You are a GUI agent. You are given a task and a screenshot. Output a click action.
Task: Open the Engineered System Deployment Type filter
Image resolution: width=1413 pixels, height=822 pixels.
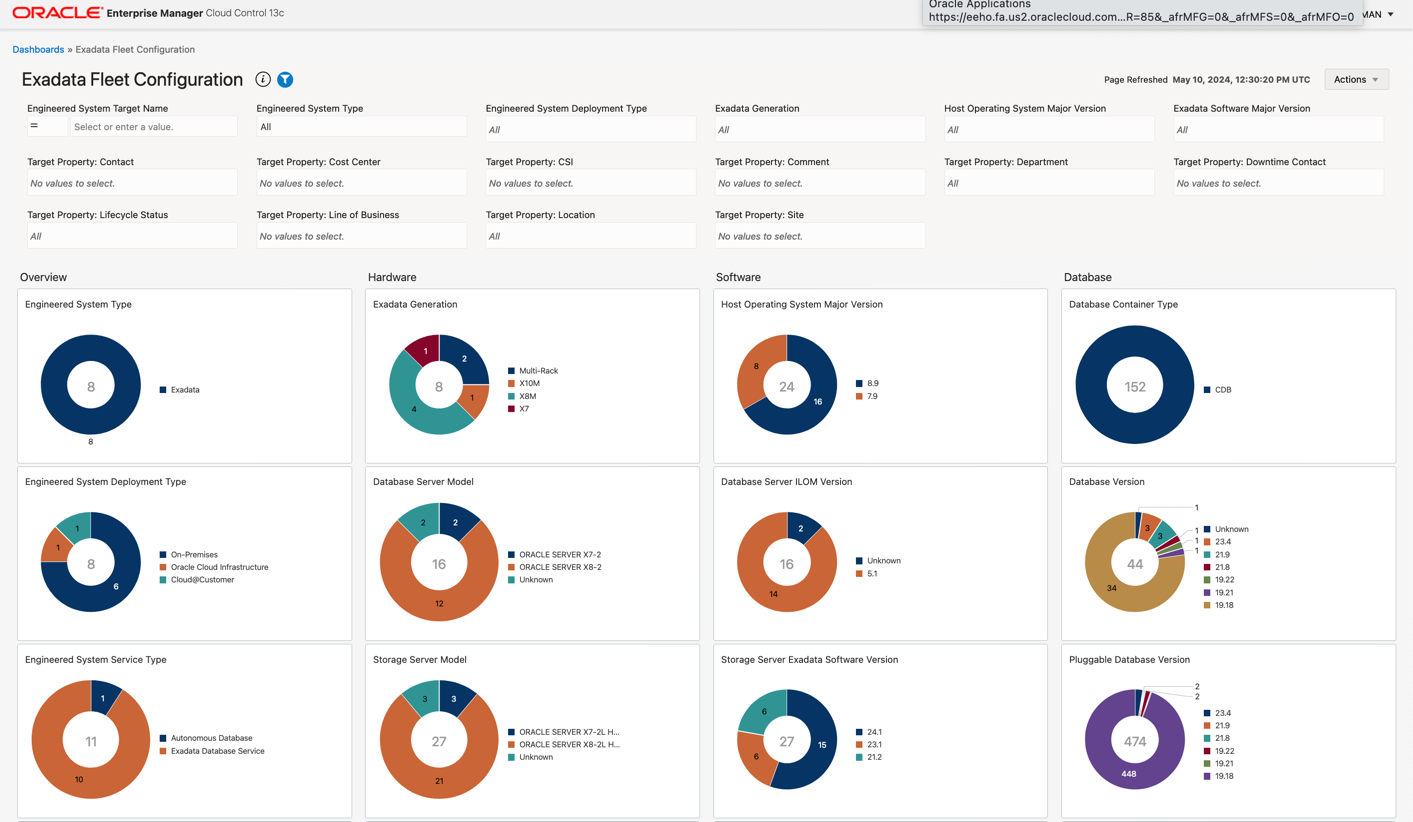pos(590,129)
